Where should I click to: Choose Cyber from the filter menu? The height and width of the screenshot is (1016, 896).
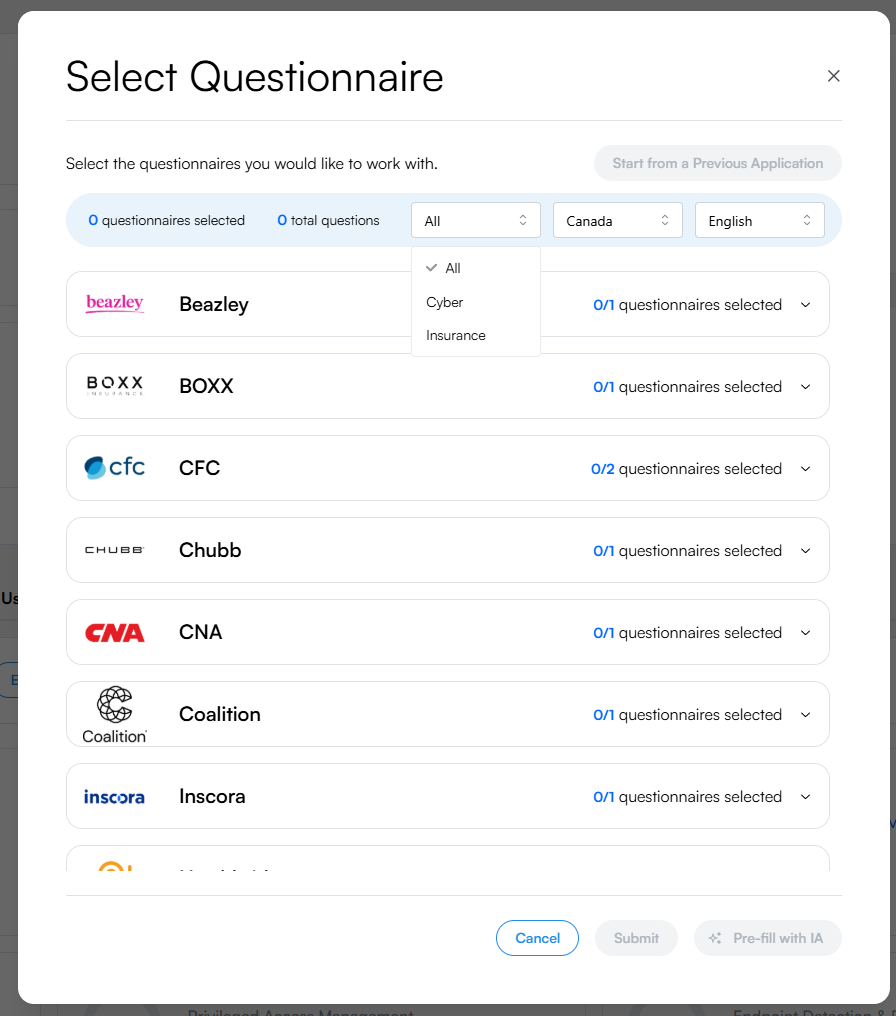click(444, 302)
